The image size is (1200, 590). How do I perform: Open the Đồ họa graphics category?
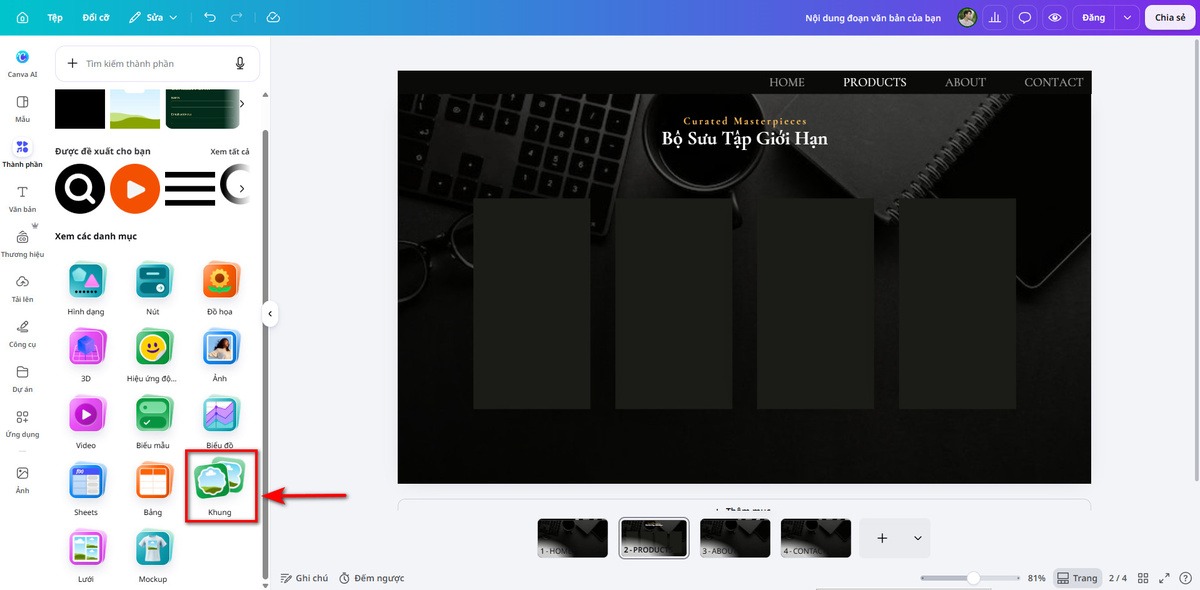tap(220, 288)
